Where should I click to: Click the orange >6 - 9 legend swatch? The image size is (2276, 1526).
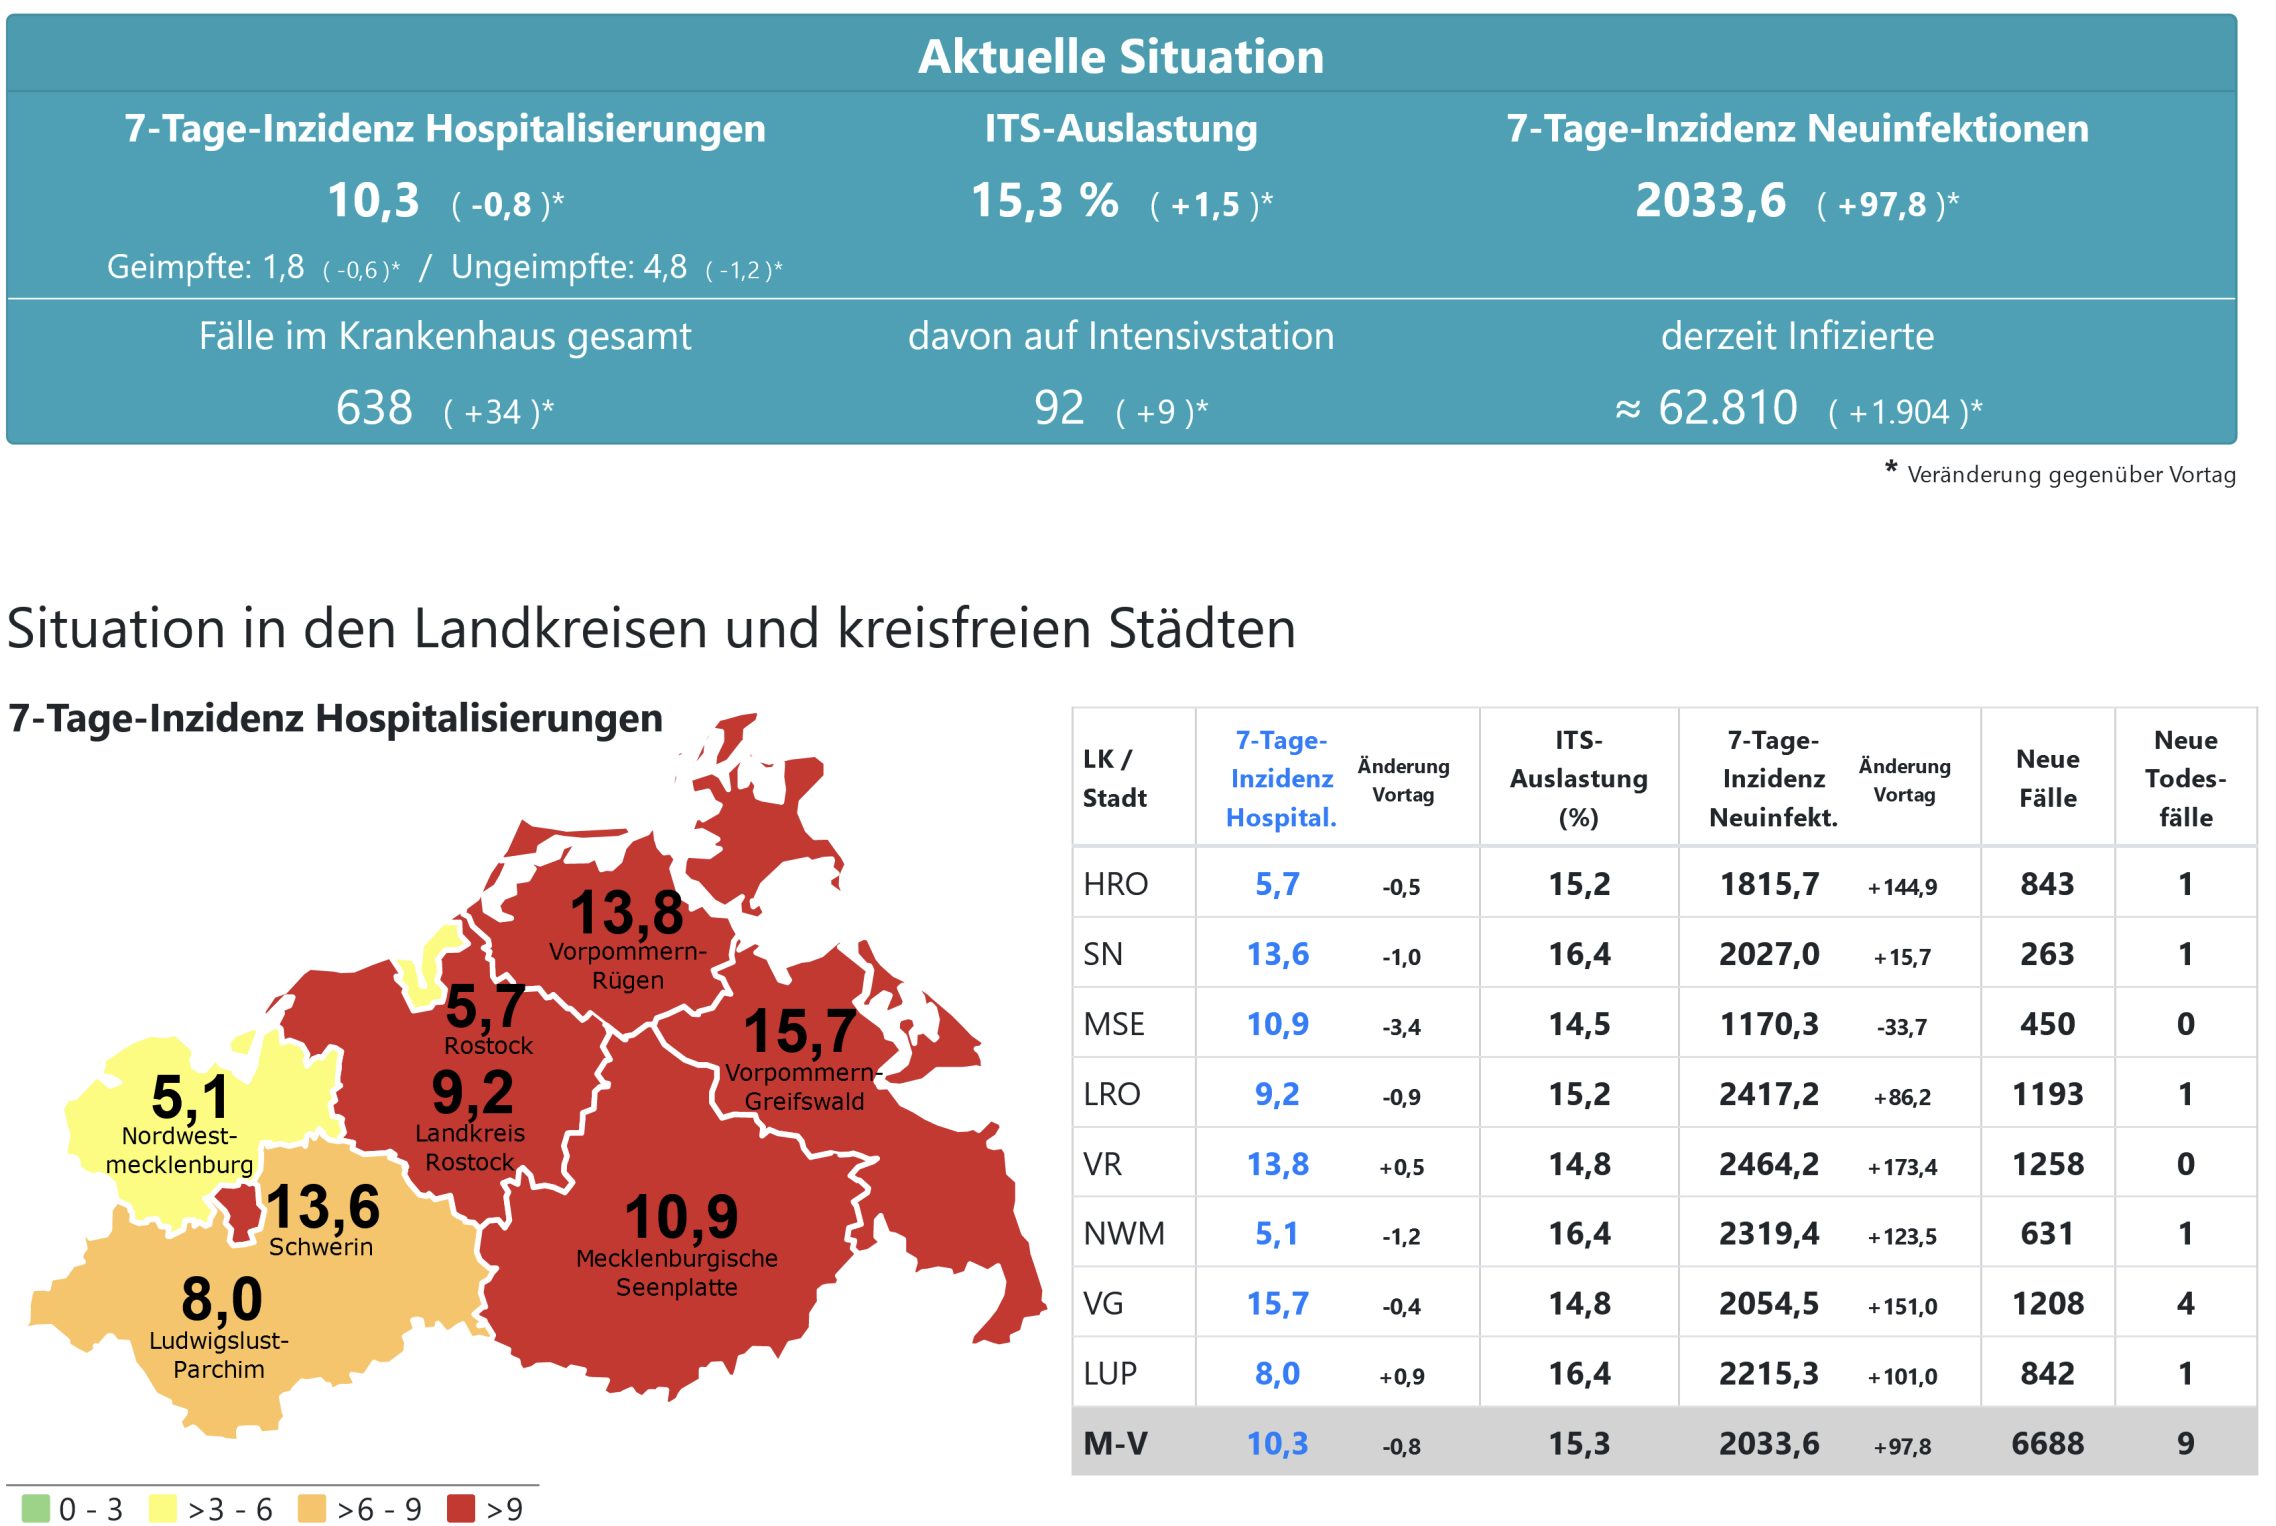(312, 1508)
